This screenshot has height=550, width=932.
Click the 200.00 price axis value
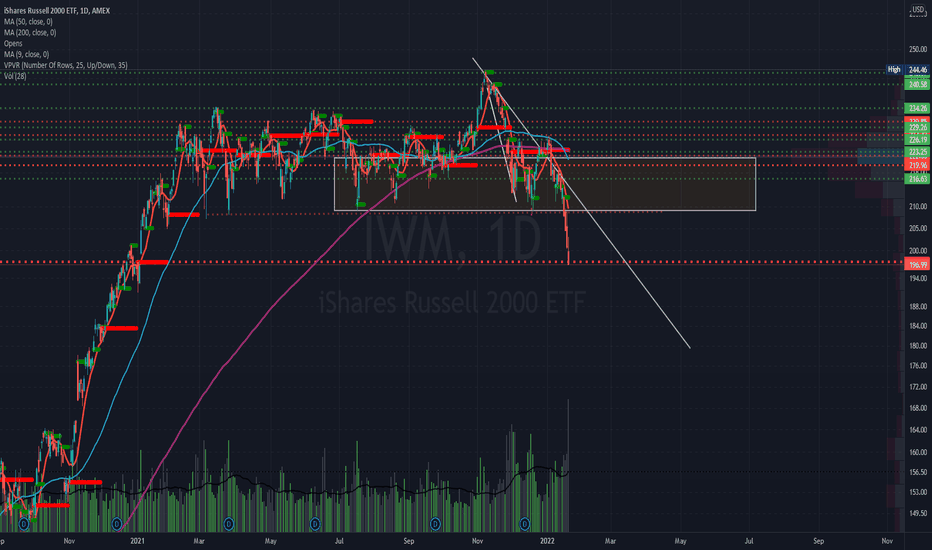point(918,251)
